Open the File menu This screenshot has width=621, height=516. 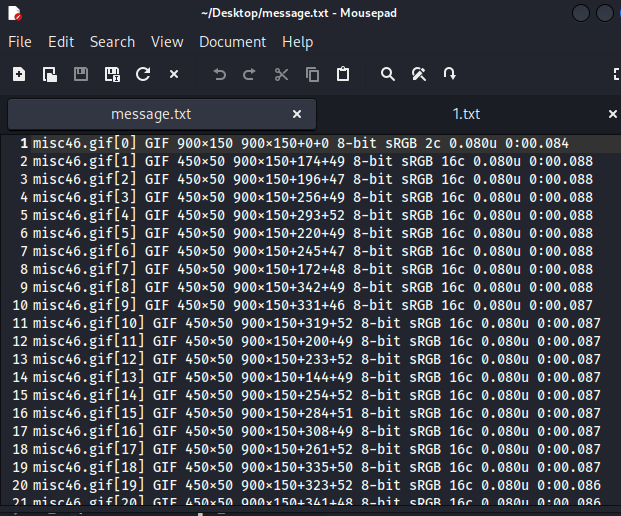pyautogui.click(x=20, y=42)
